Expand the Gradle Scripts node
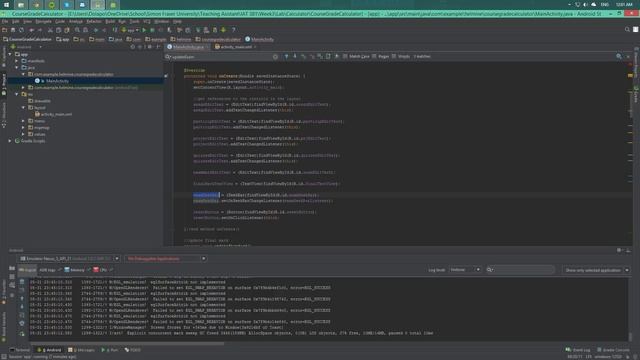This screenshot has height=360, width=640. [x=10, y=141]
